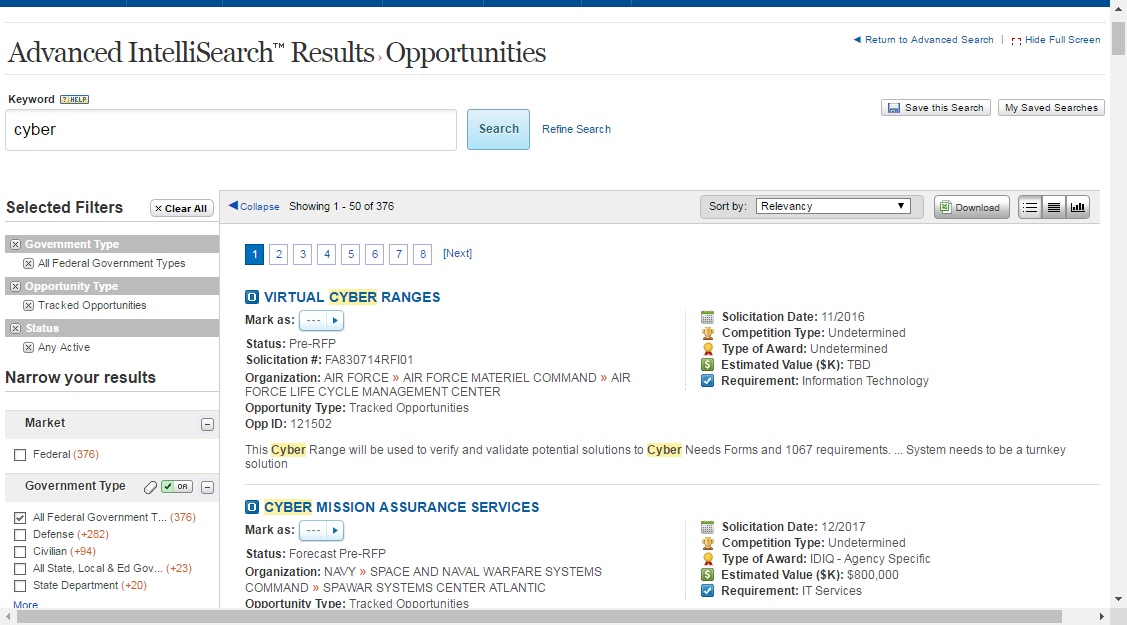Open Refine Search

coord(576,129)
